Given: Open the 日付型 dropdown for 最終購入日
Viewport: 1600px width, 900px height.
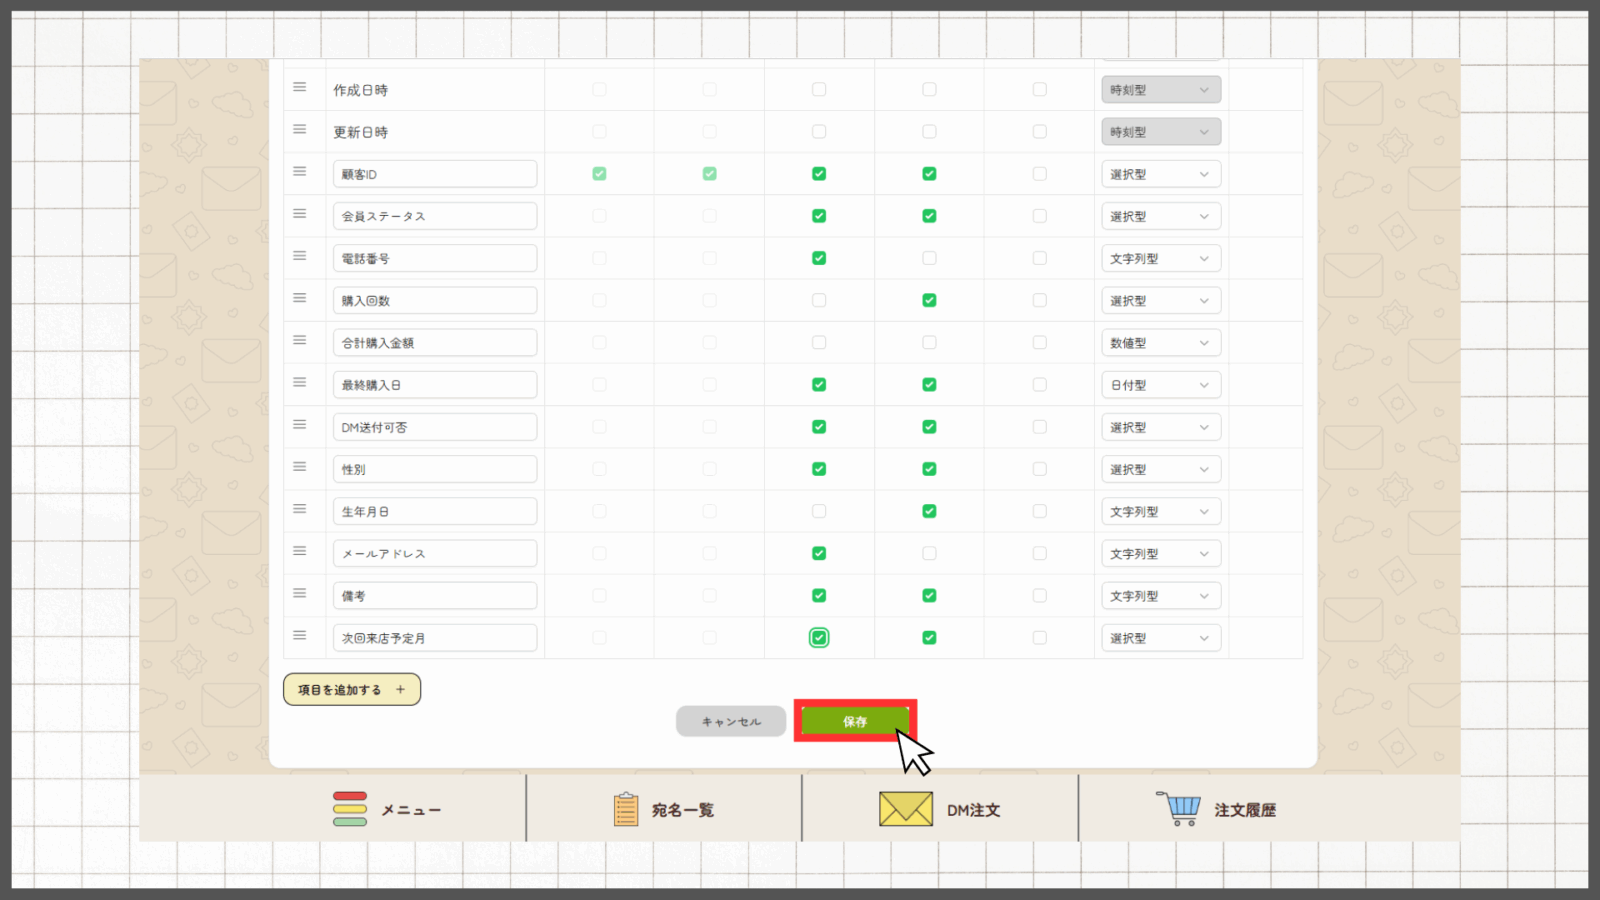Looking at the screenshot, I should click(x=1160, y=385).
